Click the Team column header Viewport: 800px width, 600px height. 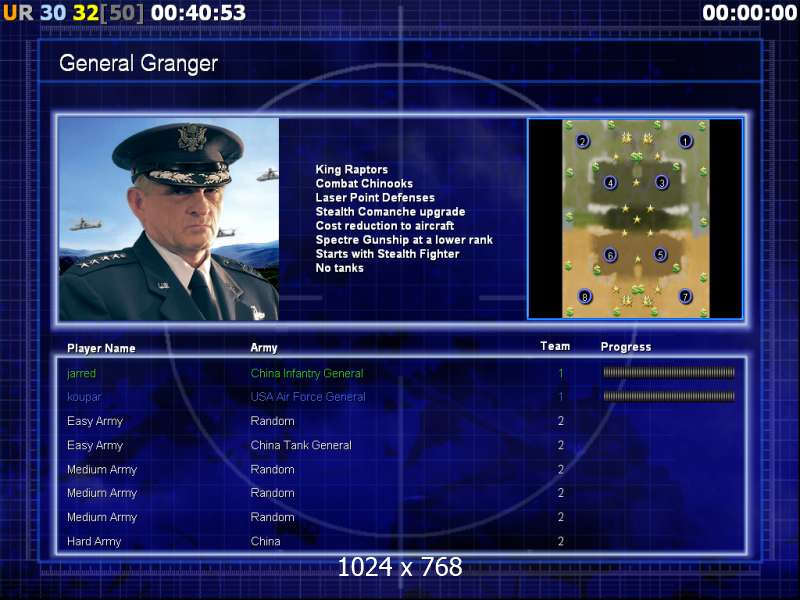[555, 346]
